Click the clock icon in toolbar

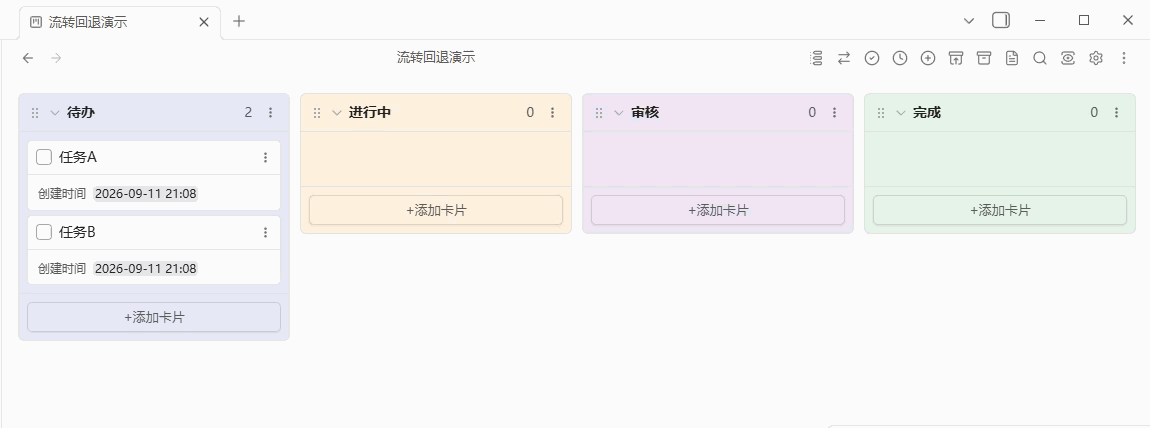coord(900,58)
